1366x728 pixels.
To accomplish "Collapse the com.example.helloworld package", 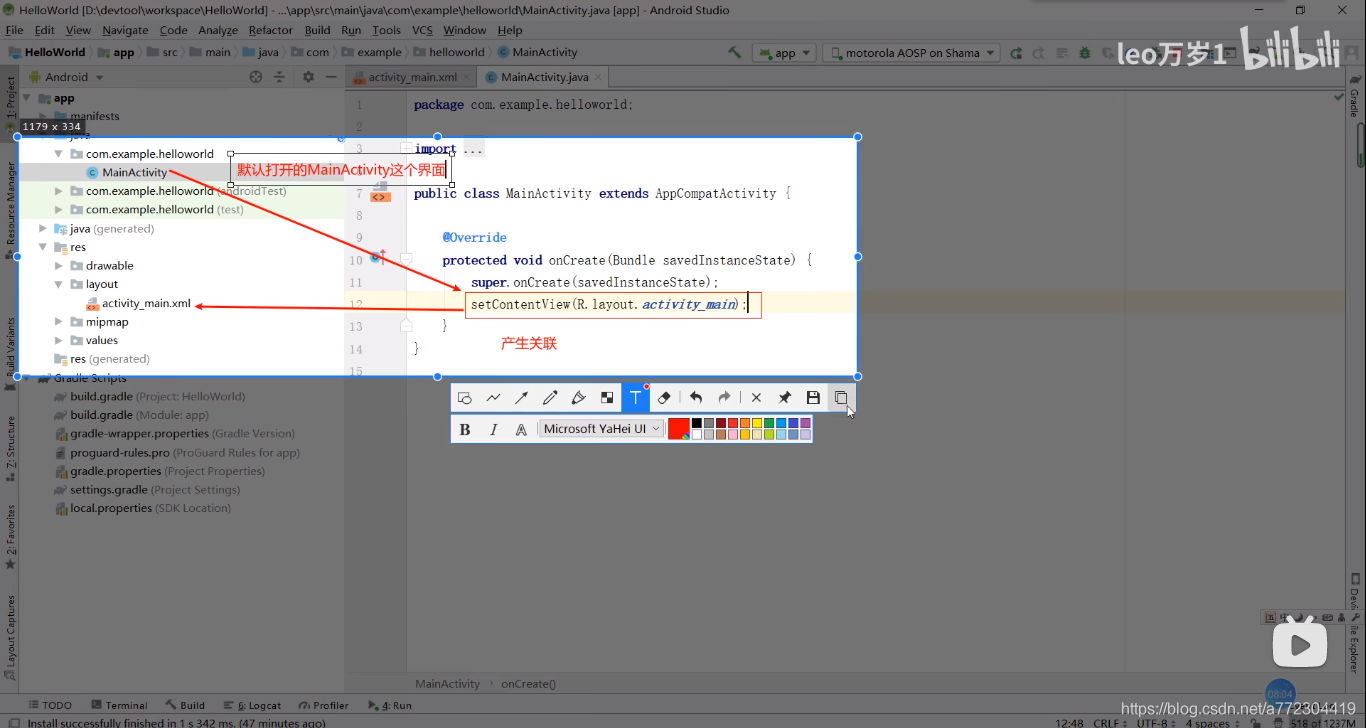I will [59, 154].
